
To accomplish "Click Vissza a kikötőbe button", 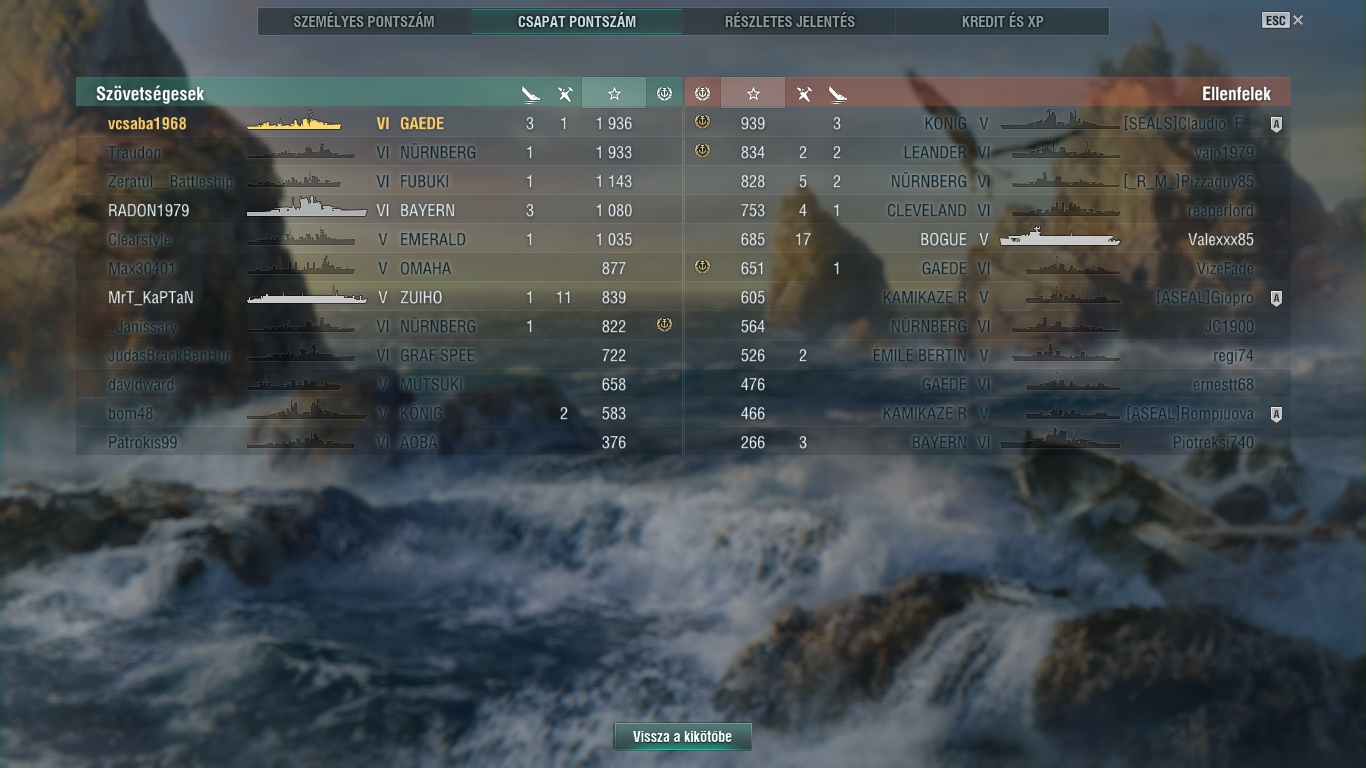I will pos(683,737).
